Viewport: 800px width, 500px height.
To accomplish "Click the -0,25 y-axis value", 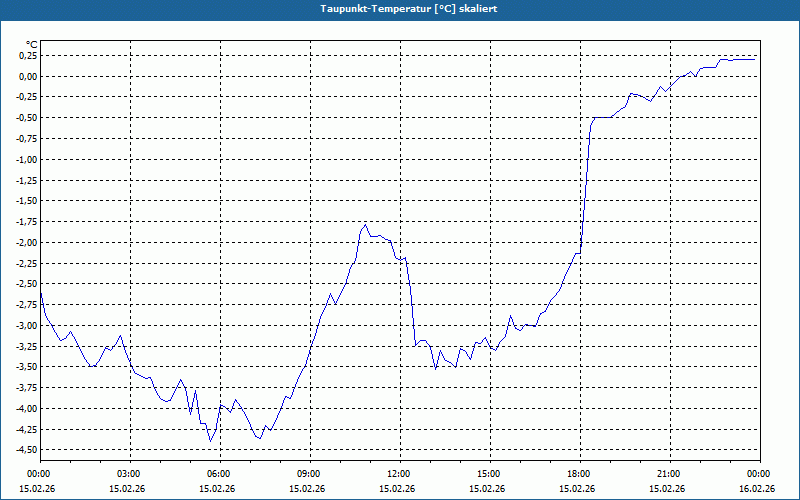I will tap(27, 97).
